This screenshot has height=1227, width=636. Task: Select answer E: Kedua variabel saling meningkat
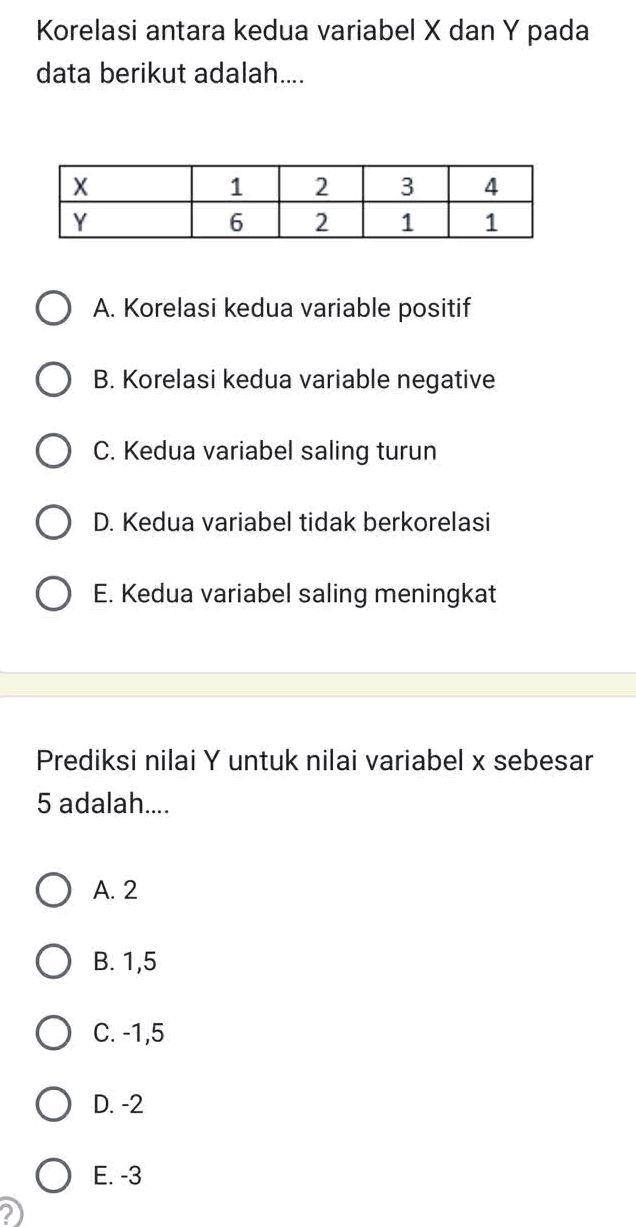54,591
